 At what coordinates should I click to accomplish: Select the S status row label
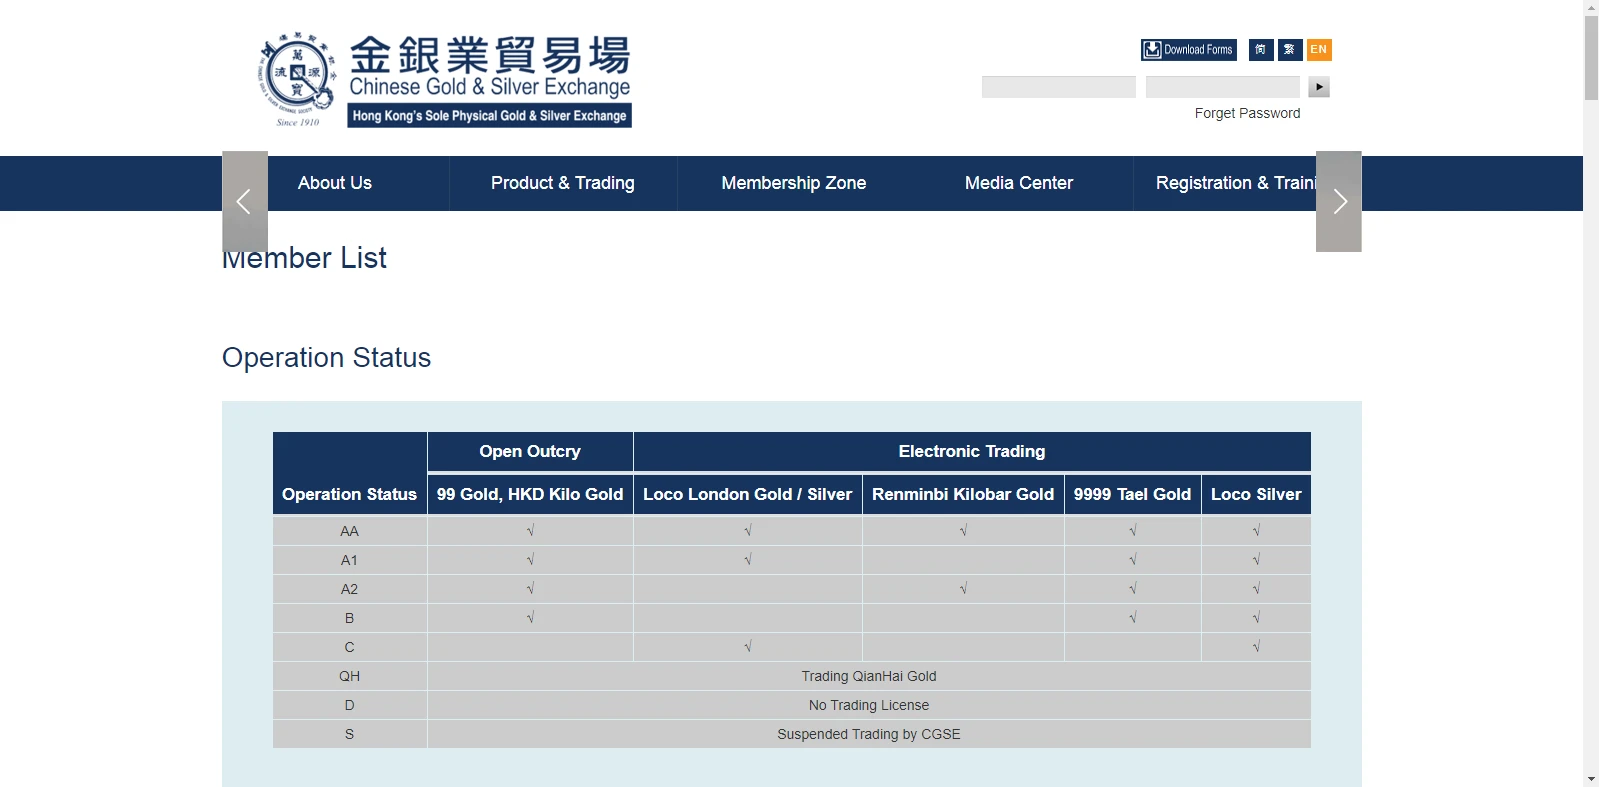tap(349, 734)
